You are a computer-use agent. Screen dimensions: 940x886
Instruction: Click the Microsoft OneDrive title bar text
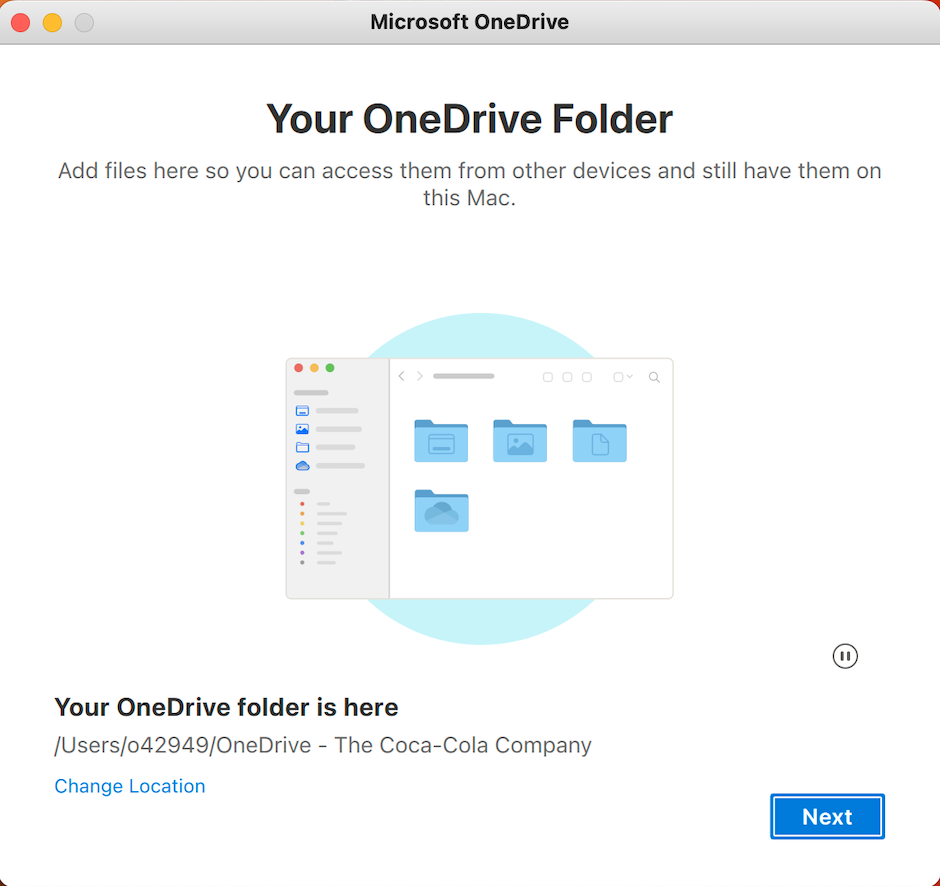tap(469, 22)
